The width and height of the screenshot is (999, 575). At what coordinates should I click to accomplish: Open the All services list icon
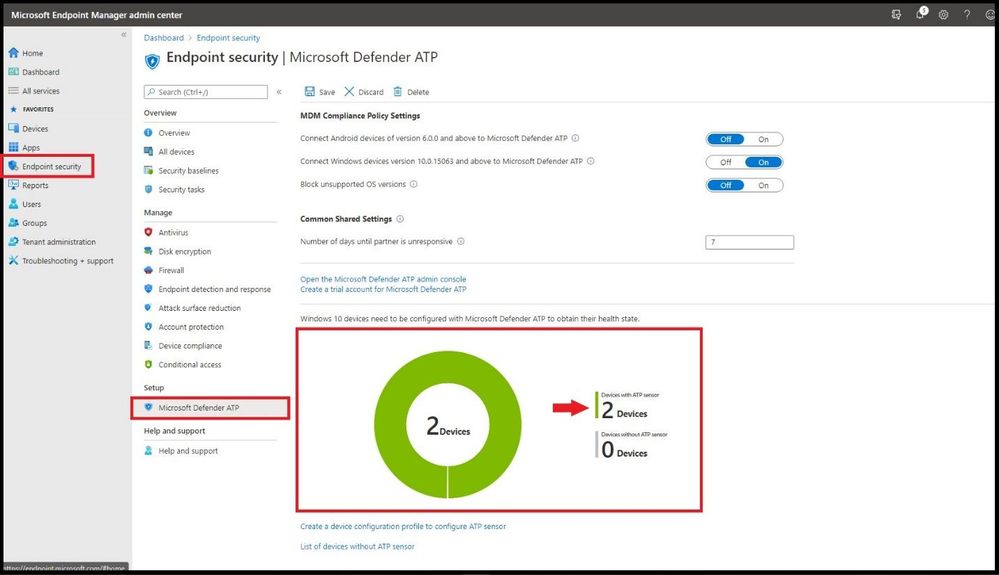point(13,91)
